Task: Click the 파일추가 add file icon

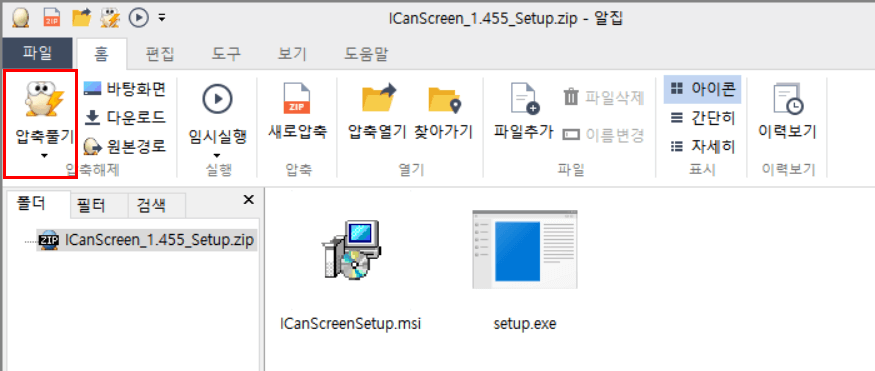Action: point(524,99)
